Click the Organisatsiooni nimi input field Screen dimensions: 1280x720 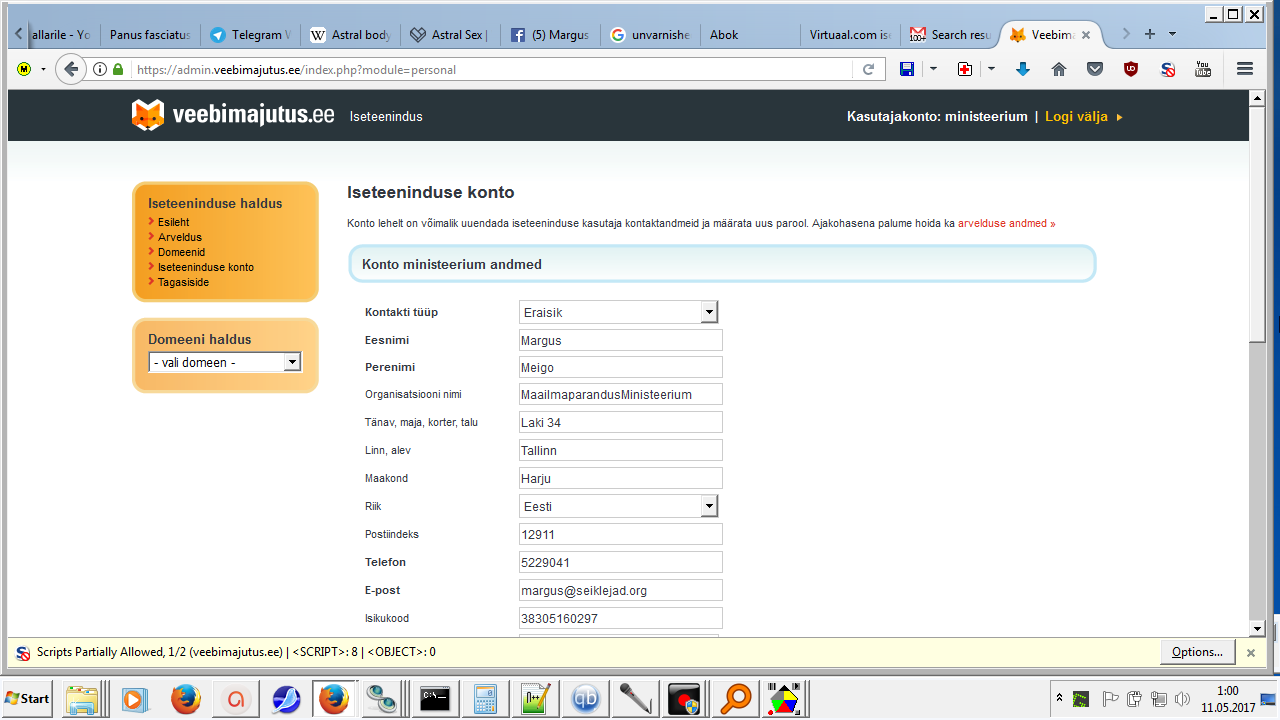pos(621,394)
